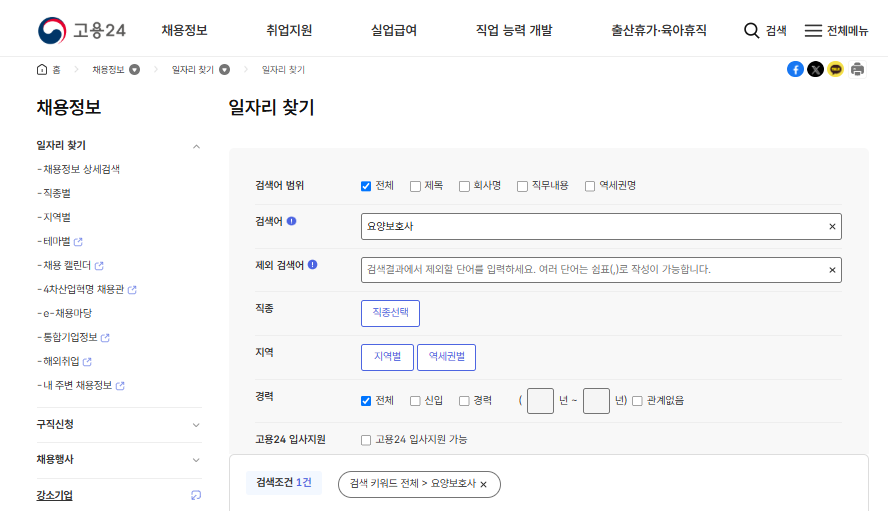Image resolution: width=888 pixels, height=511 pixels.
Task: Open the search magnifier icon
Action: 751,31
